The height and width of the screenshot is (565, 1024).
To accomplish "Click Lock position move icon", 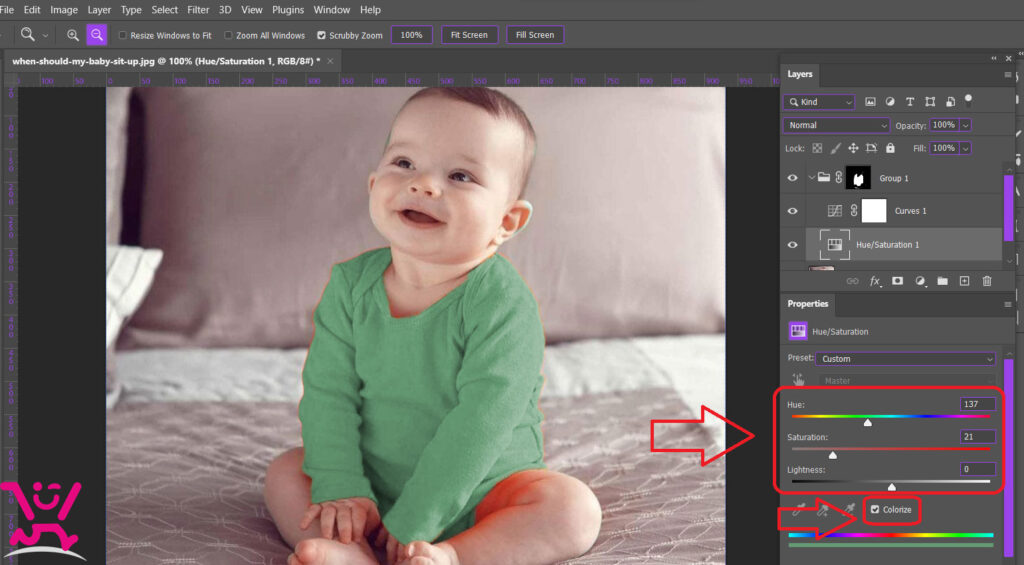I will (853, 148).
